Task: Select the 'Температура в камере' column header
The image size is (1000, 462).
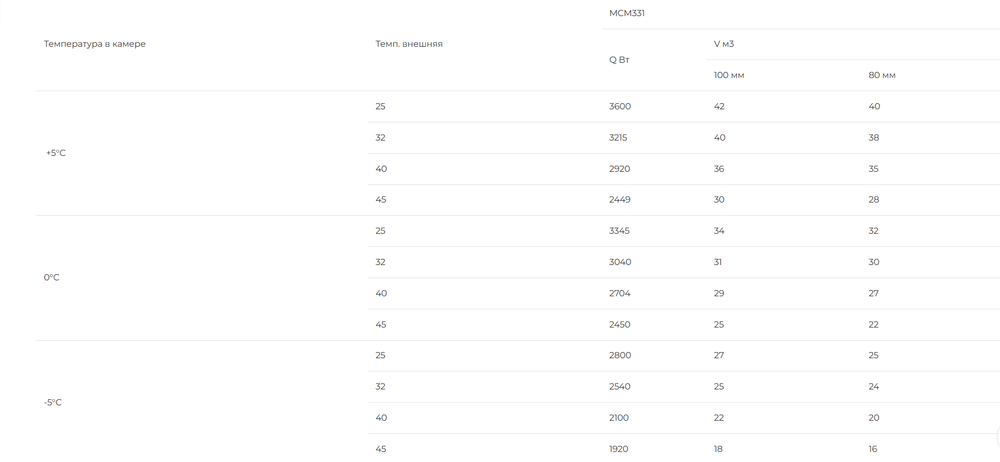Action: pyautogui.click(x=94, y=44)
